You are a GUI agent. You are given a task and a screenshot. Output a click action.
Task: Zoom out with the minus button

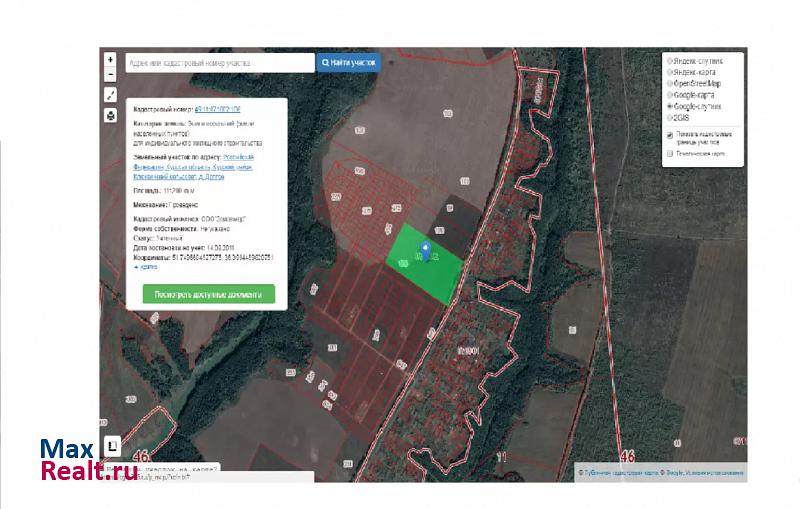(x=111, y=73)
